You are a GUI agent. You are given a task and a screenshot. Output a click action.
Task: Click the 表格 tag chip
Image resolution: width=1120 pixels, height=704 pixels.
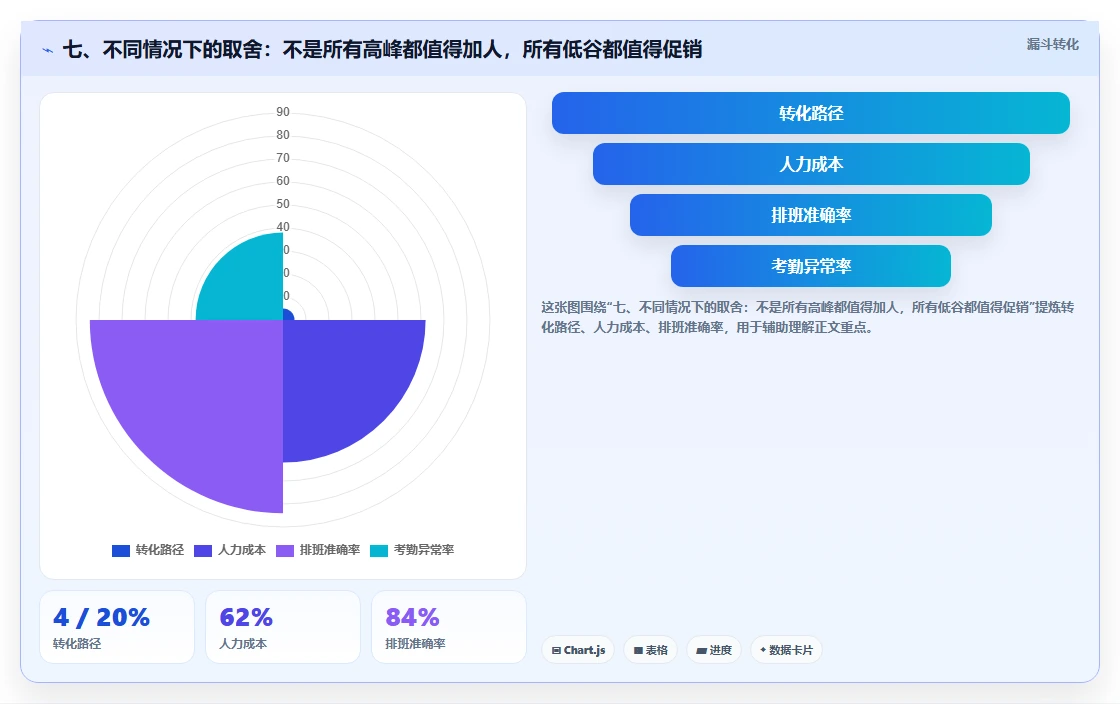pyautogui.click(x=650, y=650)
